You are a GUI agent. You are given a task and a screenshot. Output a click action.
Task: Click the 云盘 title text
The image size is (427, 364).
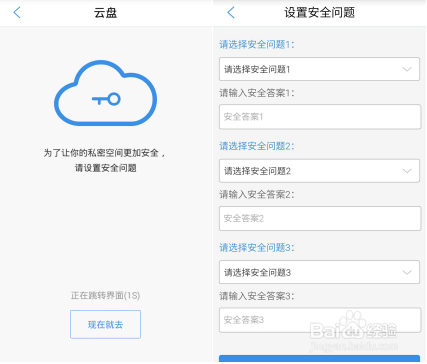105,13
